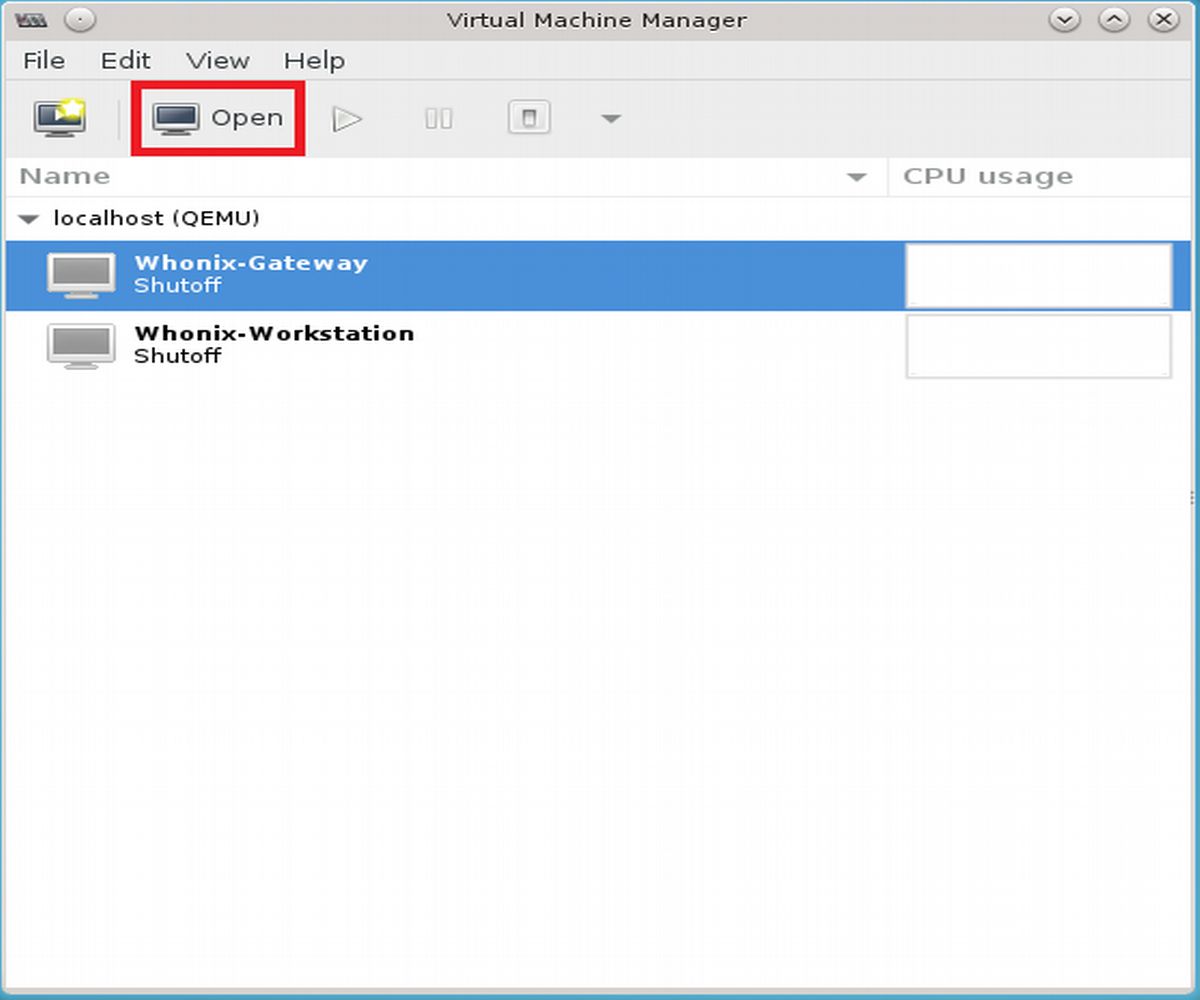Click the Create new virtual machine icon
Image resolution: width=1200 pixels, height=1000 pixels.
60,119
